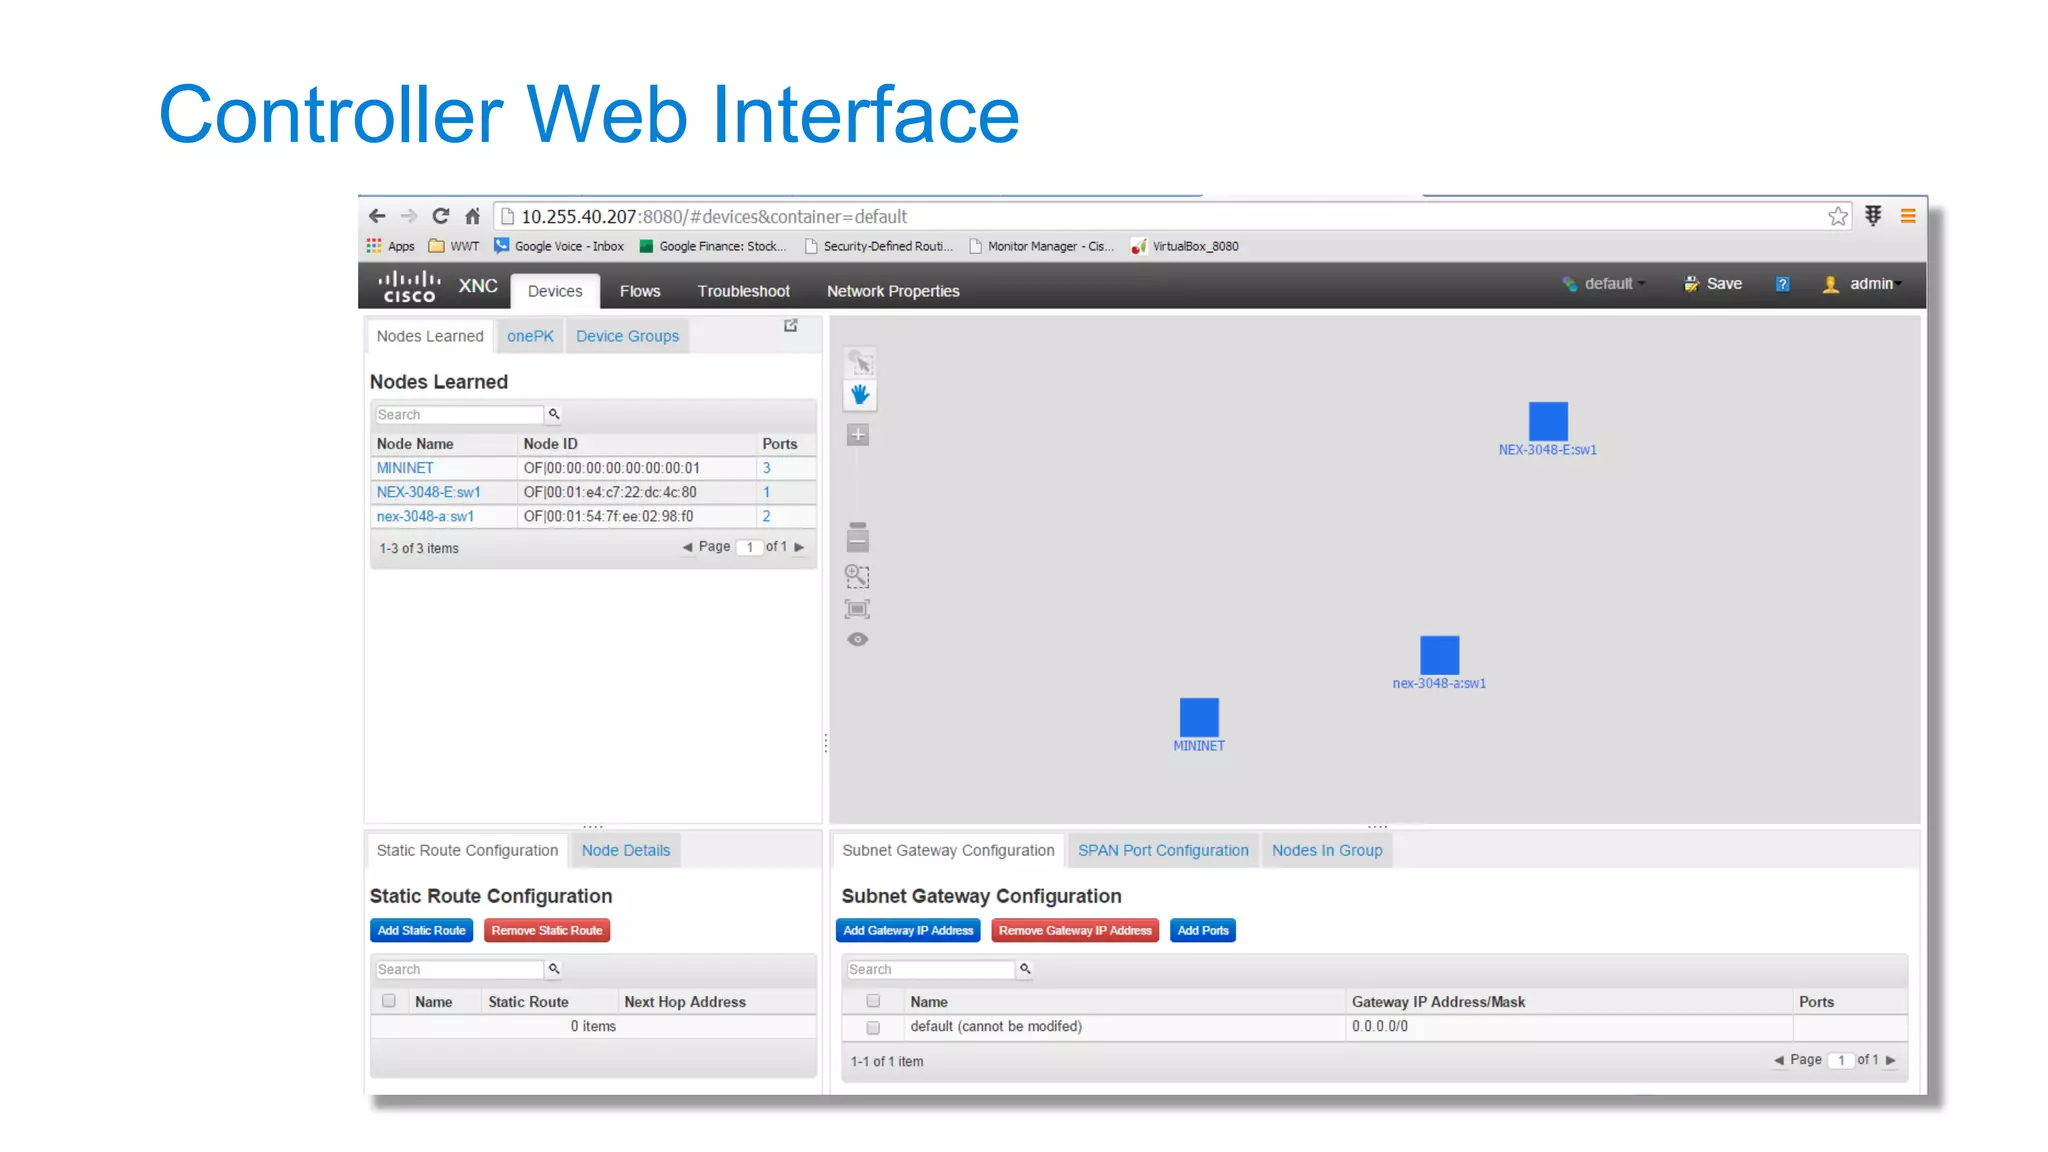Select the topology selection pointer tool
The image size is (2048, 1152).
coord(860,362)
